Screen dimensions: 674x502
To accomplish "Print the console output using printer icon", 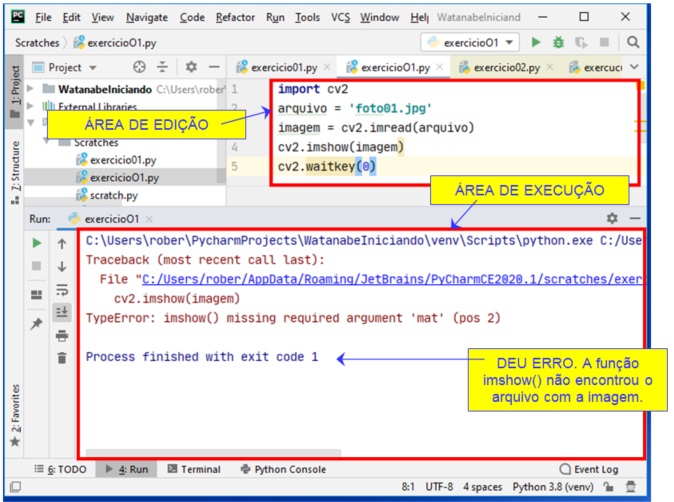I will click(62, 336).
